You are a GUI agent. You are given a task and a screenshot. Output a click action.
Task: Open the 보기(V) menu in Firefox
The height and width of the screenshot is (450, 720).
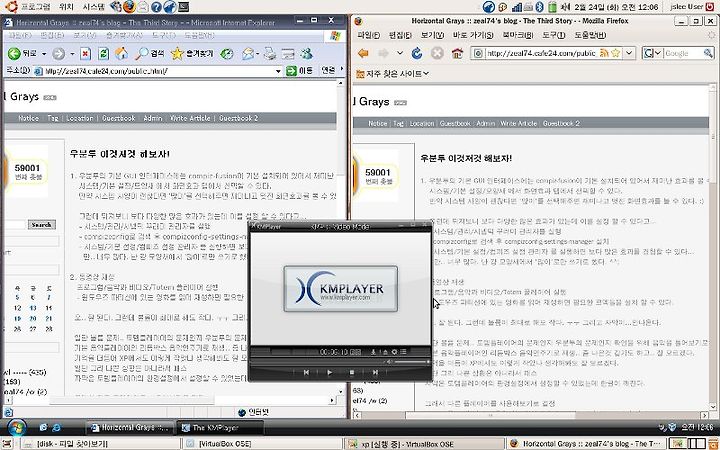pyautogui.click(x=432, y=35)
